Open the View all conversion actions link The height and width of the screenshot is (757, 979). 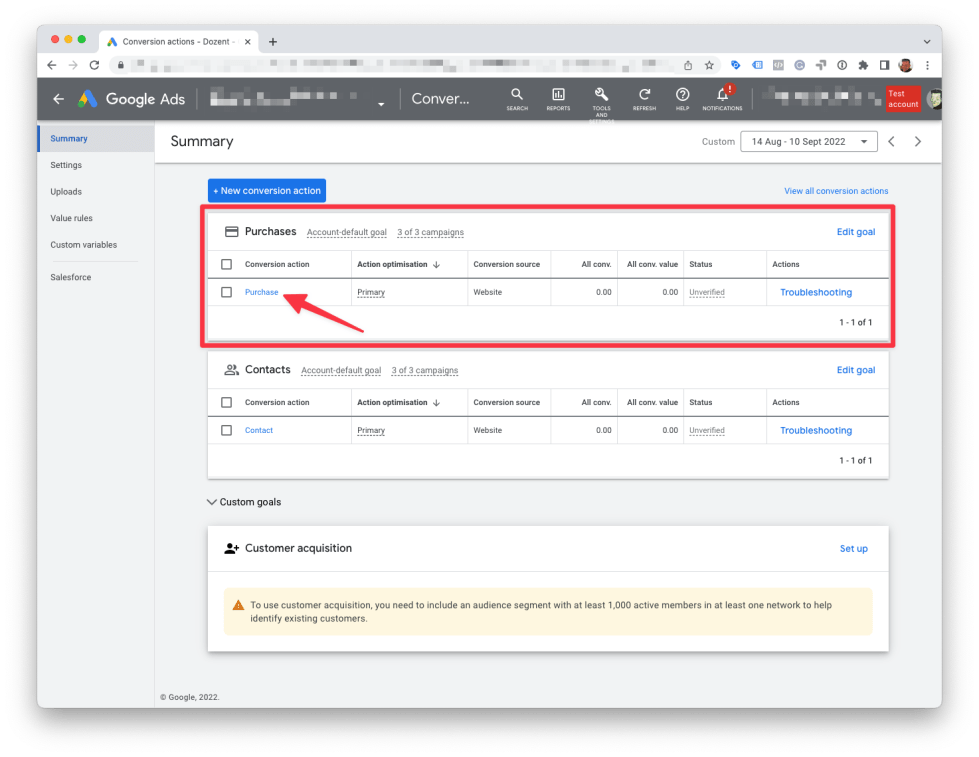(x=836, y=191)
